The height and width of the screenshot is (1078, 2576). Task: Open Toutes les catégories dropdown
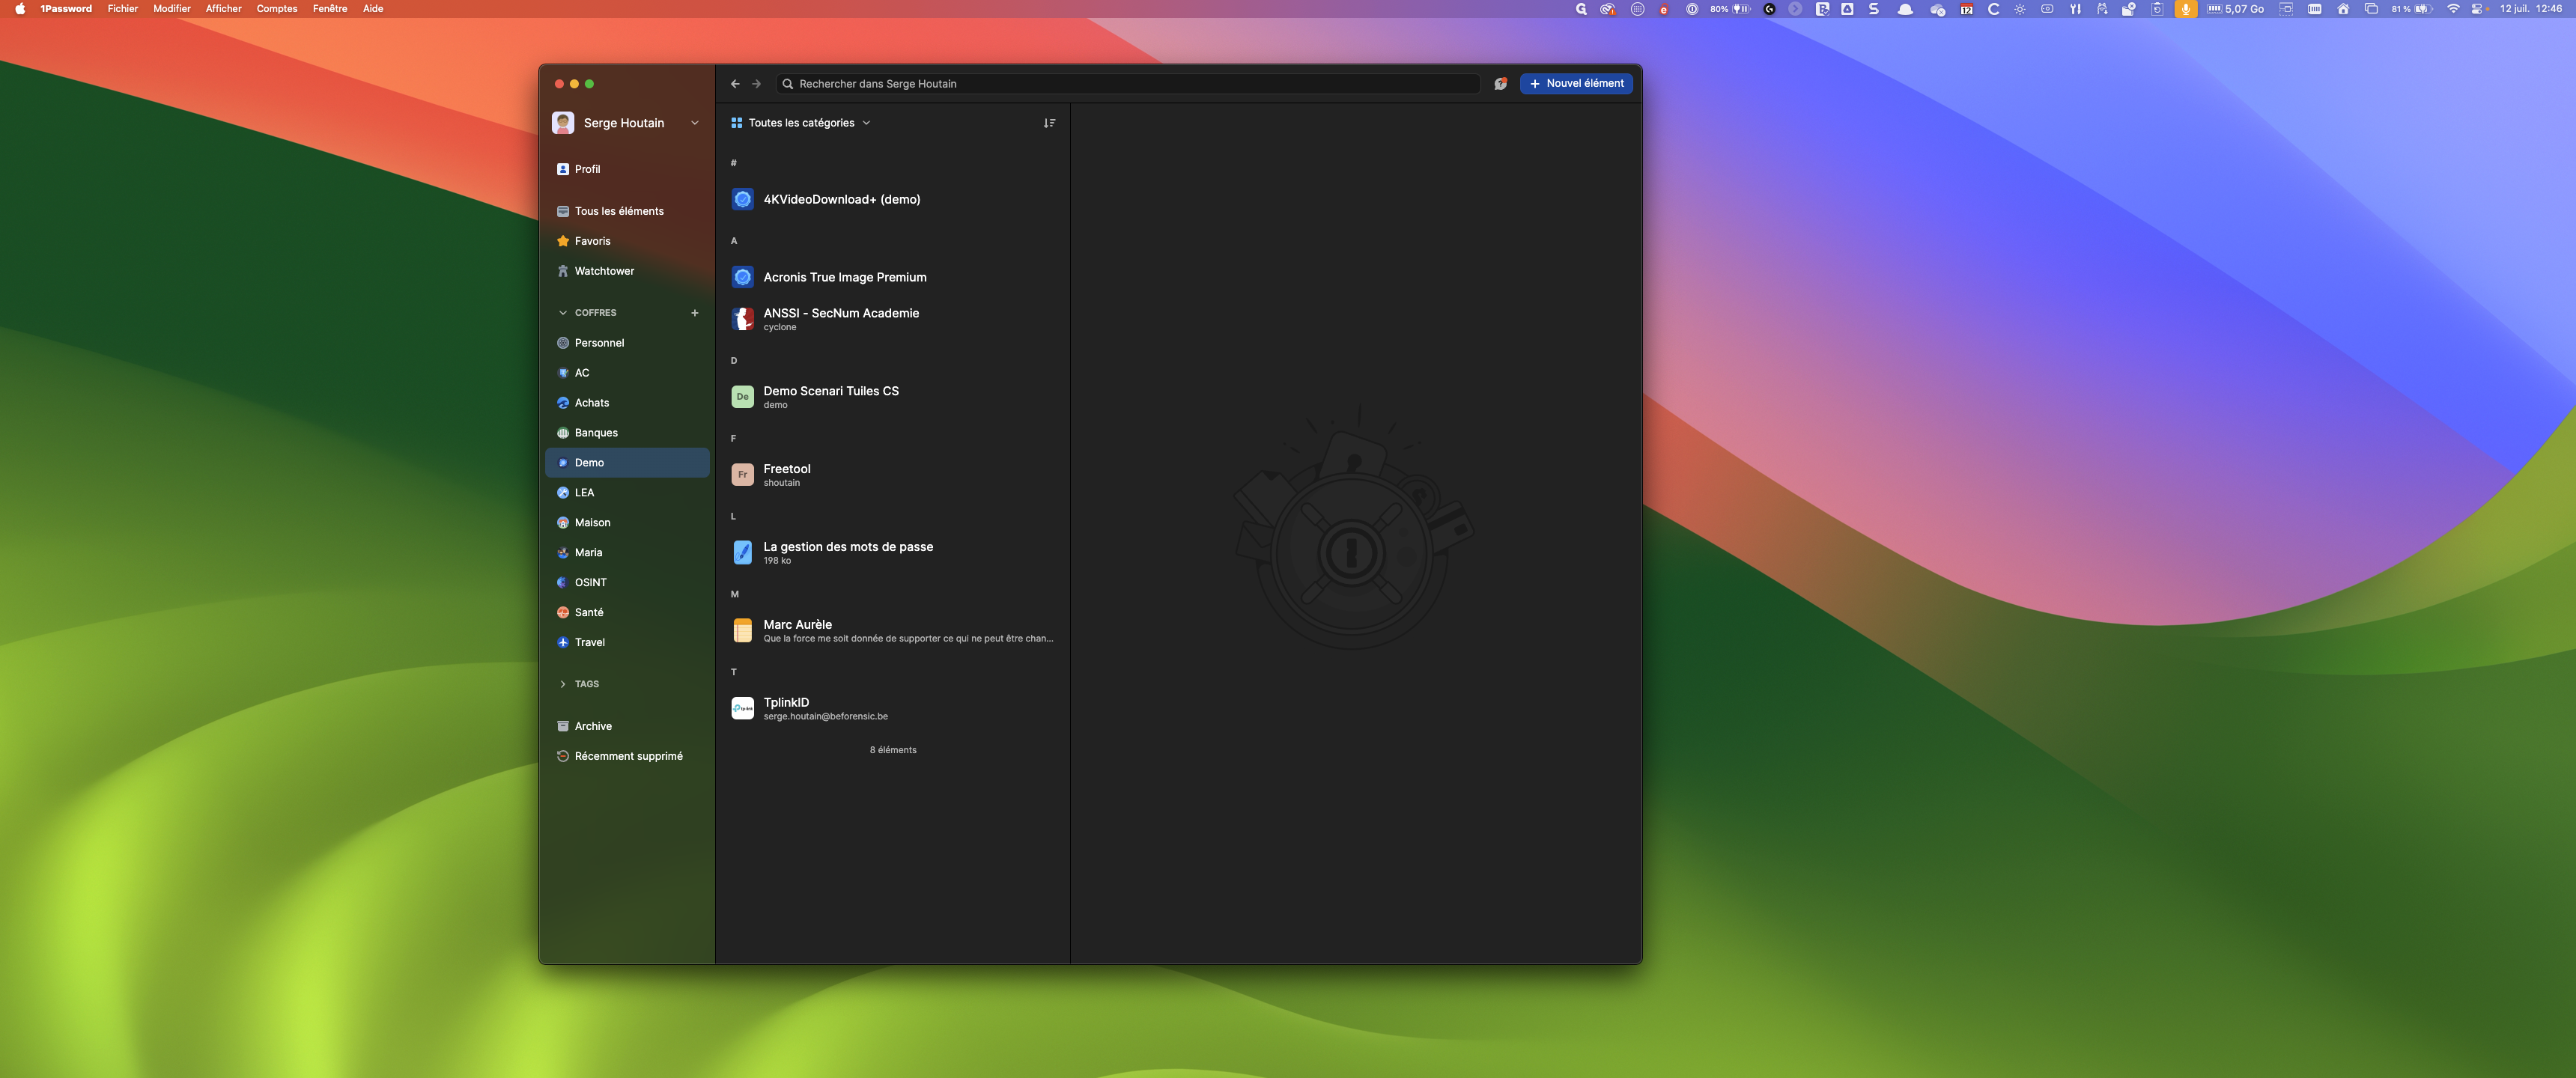tap(801, 123)
